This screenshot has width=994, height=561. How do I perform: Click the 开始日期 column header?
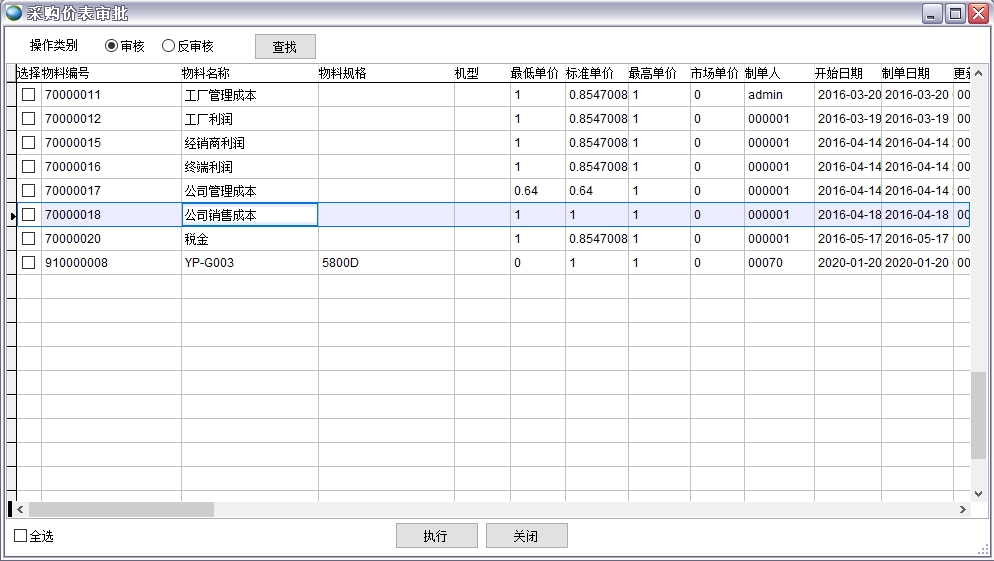click(x=838, y=74)
